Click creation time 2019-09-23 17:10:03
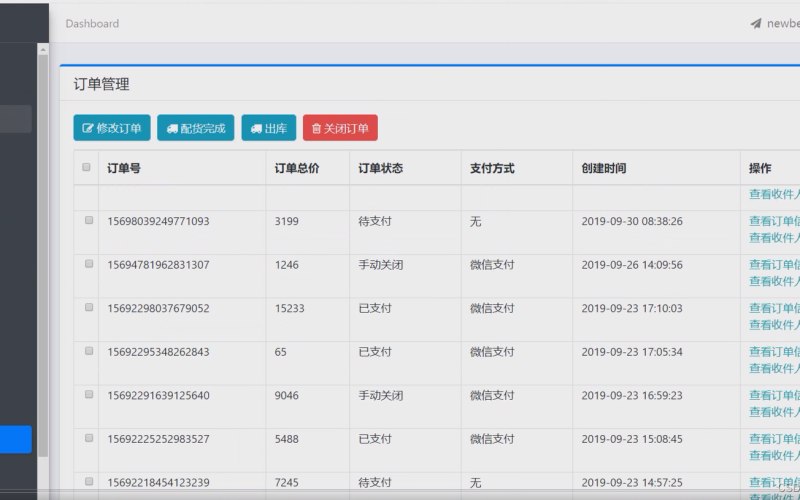The width and height of the screenshot is (800, 500). (632, 308)
